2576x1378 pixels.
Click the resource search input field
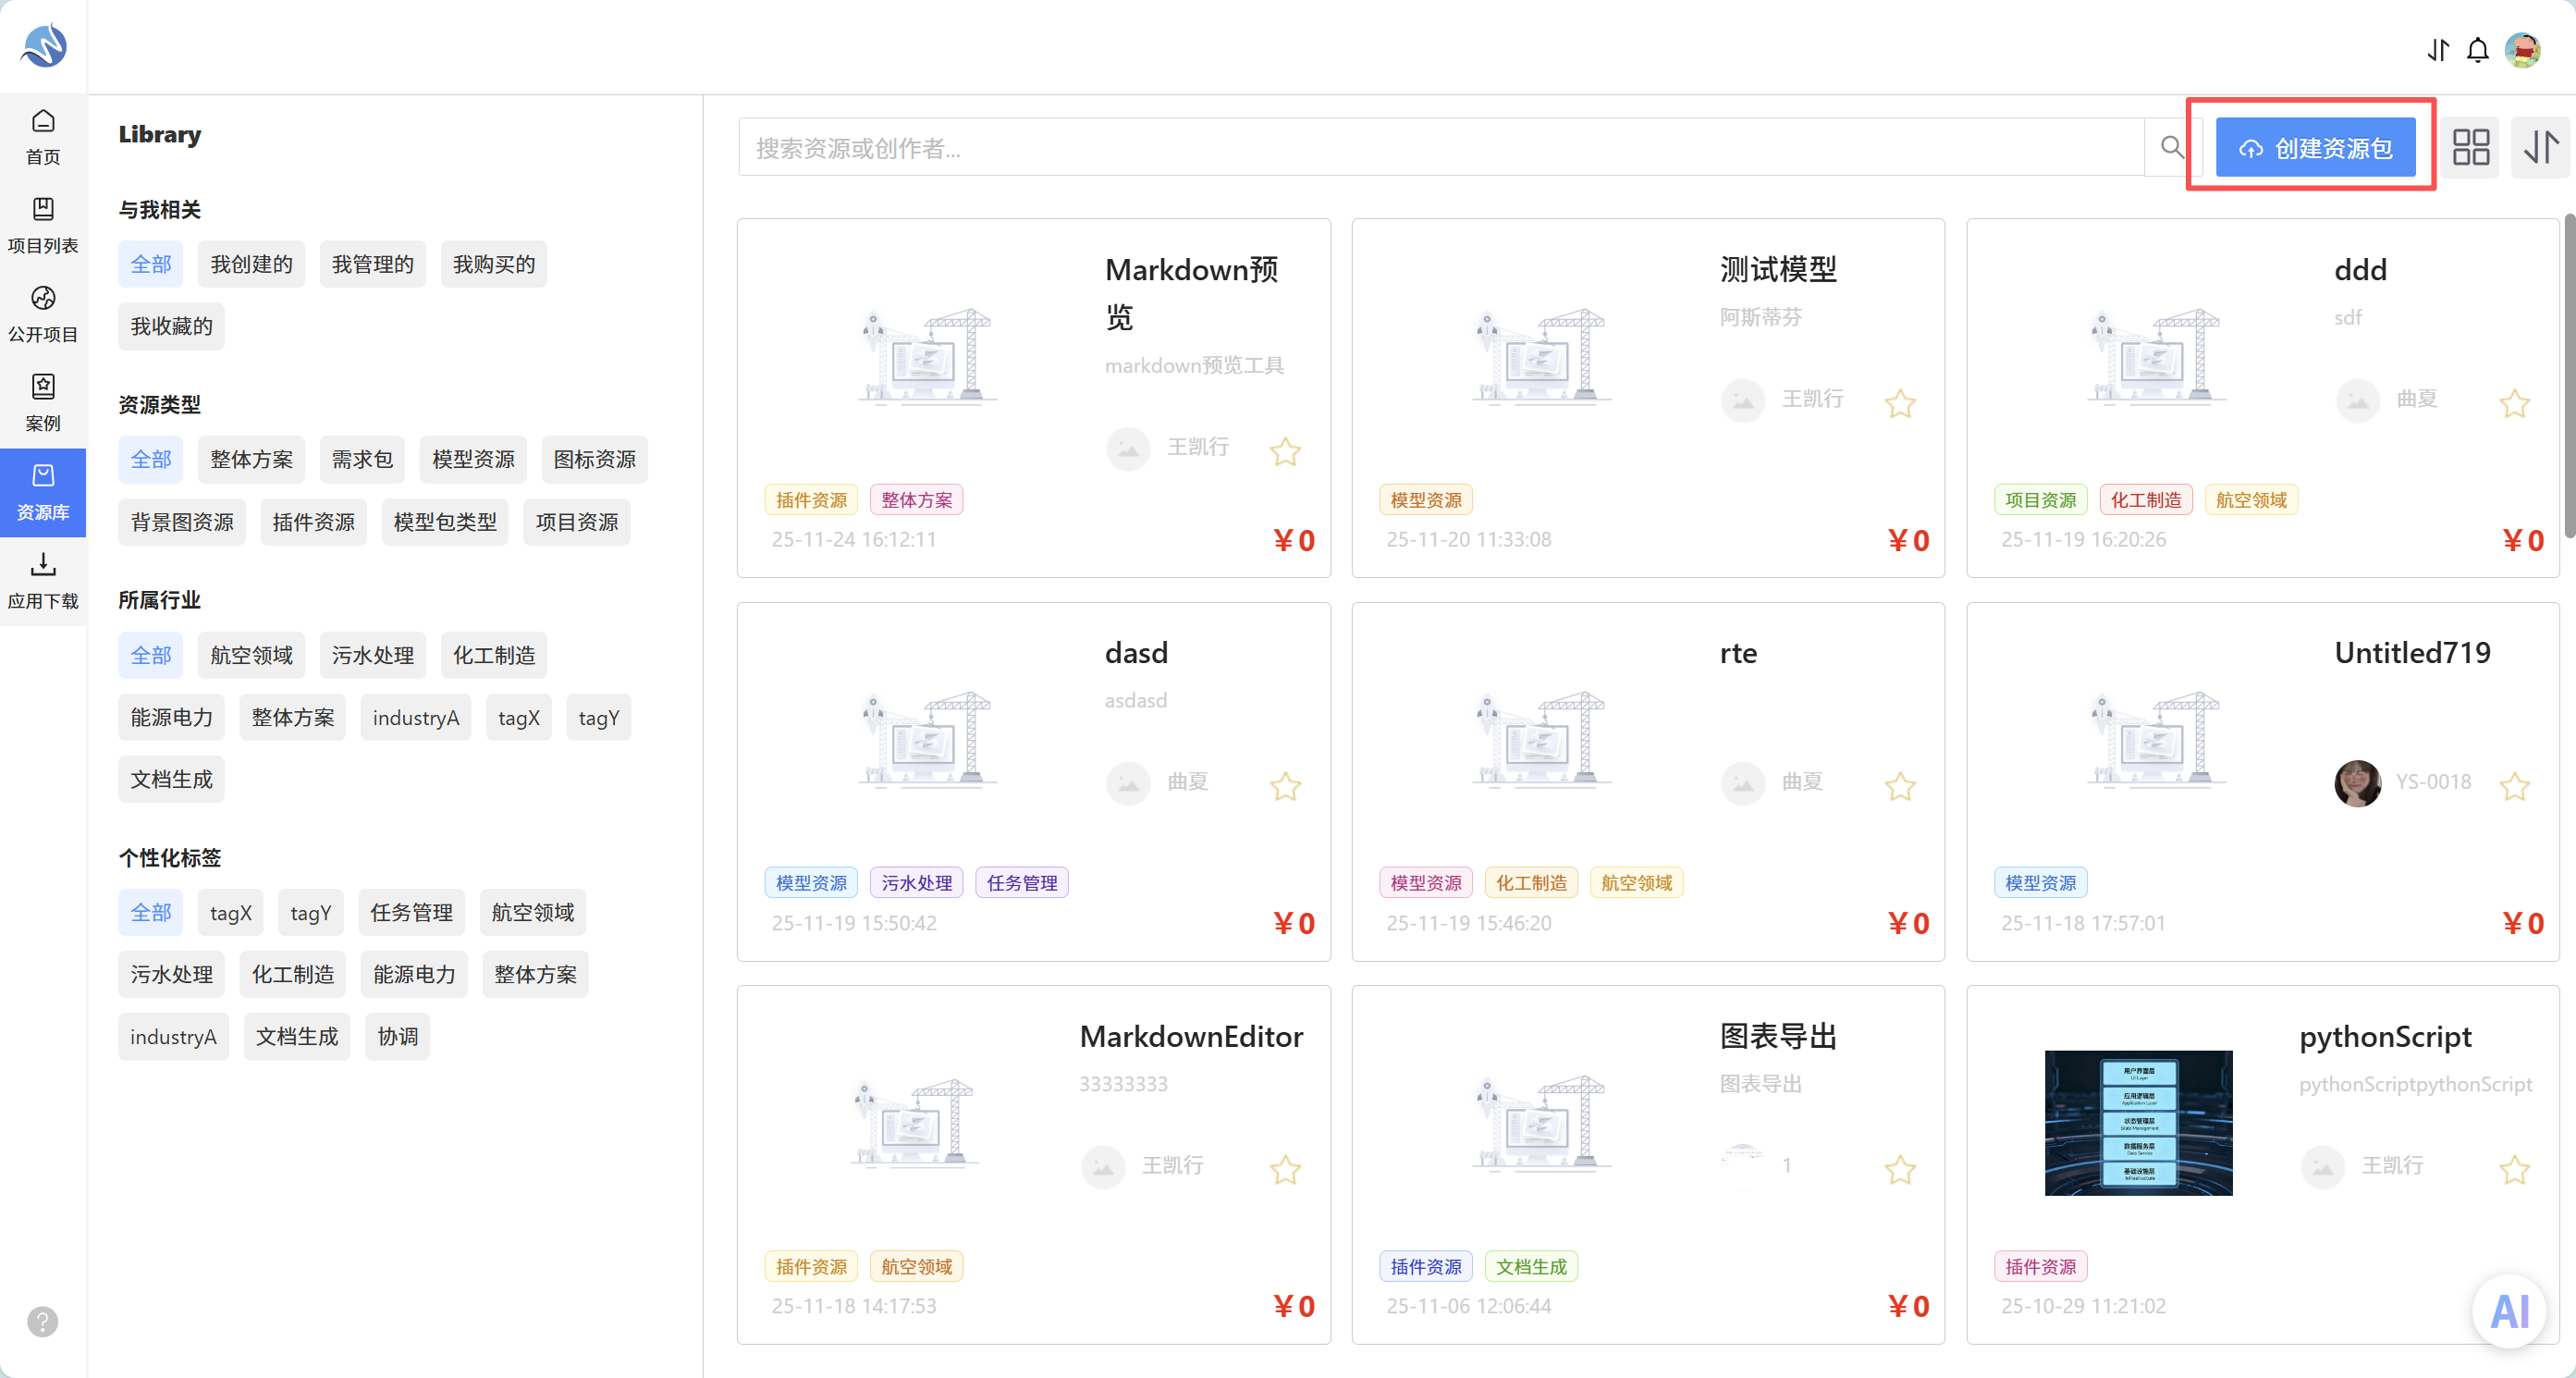pos(1441,148)
